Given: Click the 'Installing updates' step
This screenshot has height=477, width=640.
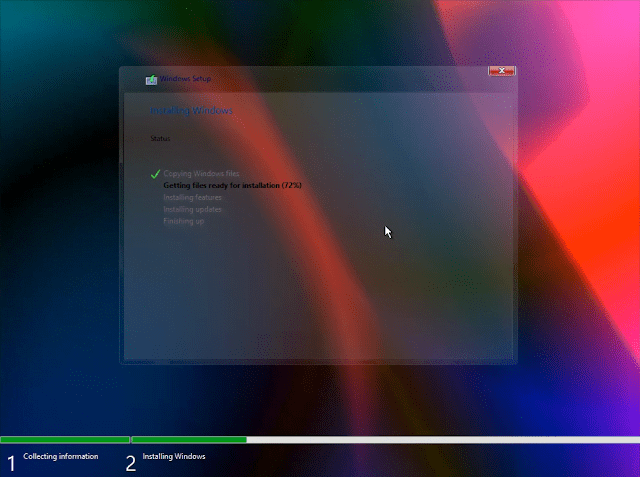Looking at the screenshot, I should (x=192, y=209).
